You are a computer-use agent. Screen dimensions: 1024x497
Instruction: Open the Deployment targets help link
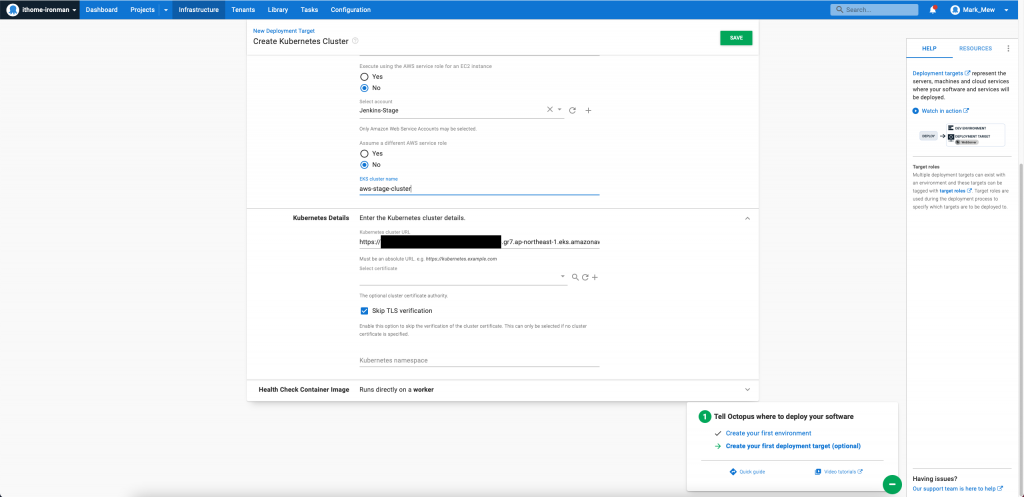941,73
